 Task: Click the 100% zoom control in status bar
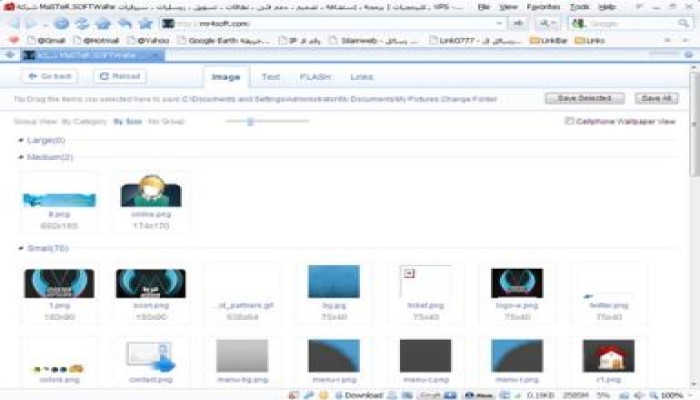click(667, 395)
